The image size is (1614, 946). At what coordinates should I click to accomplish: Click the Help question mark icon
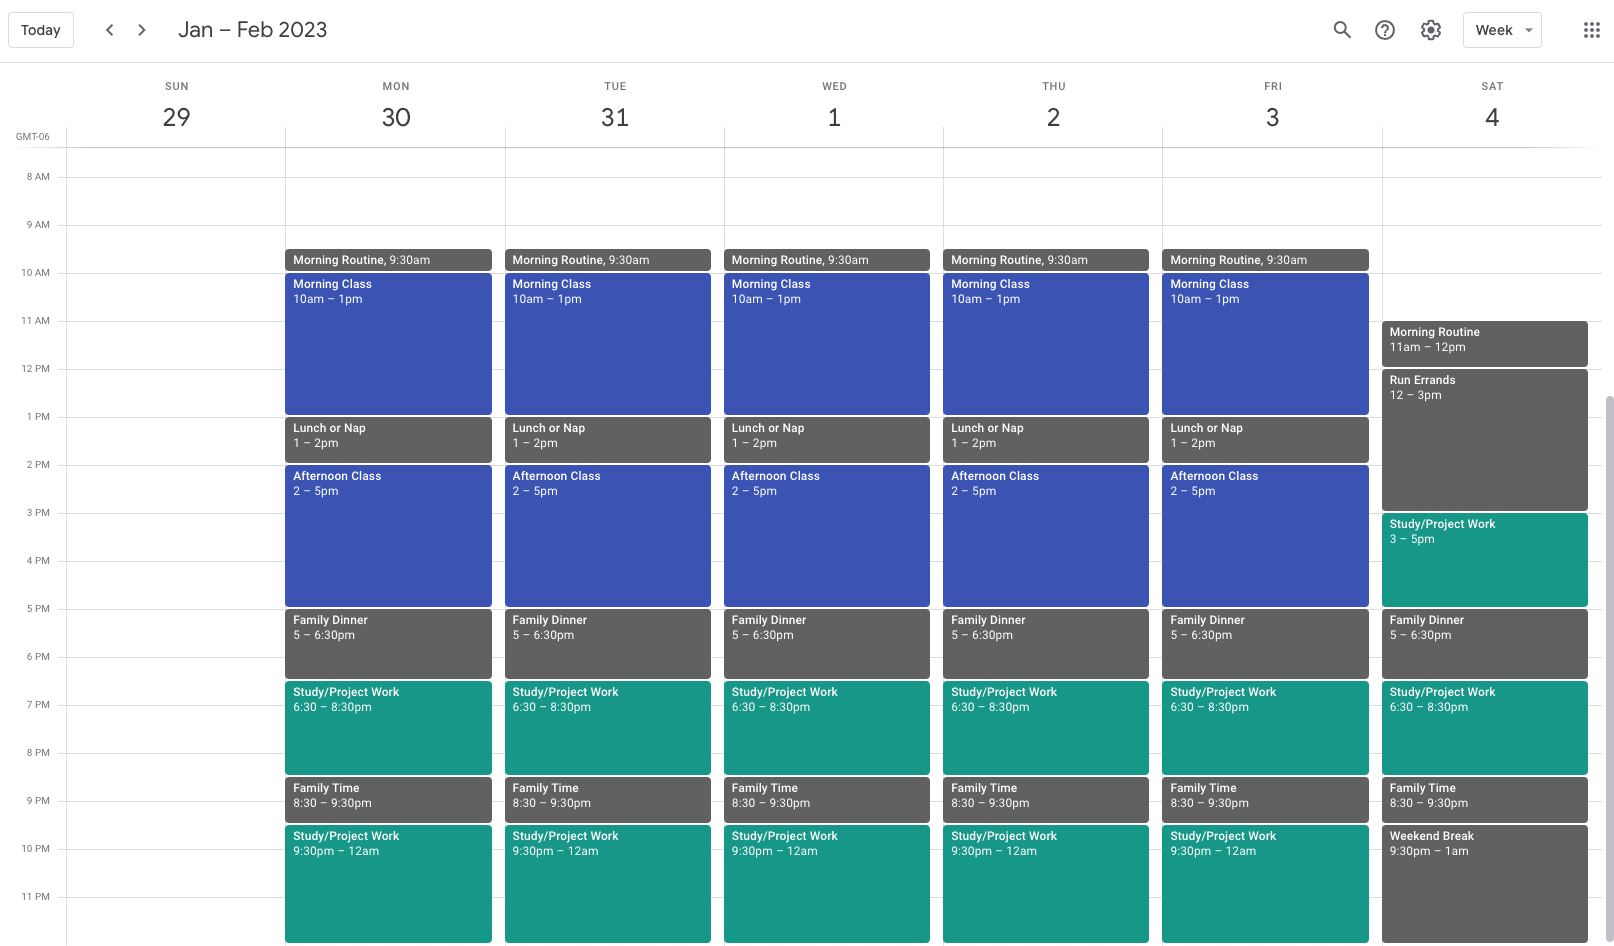click(1385, 30)
